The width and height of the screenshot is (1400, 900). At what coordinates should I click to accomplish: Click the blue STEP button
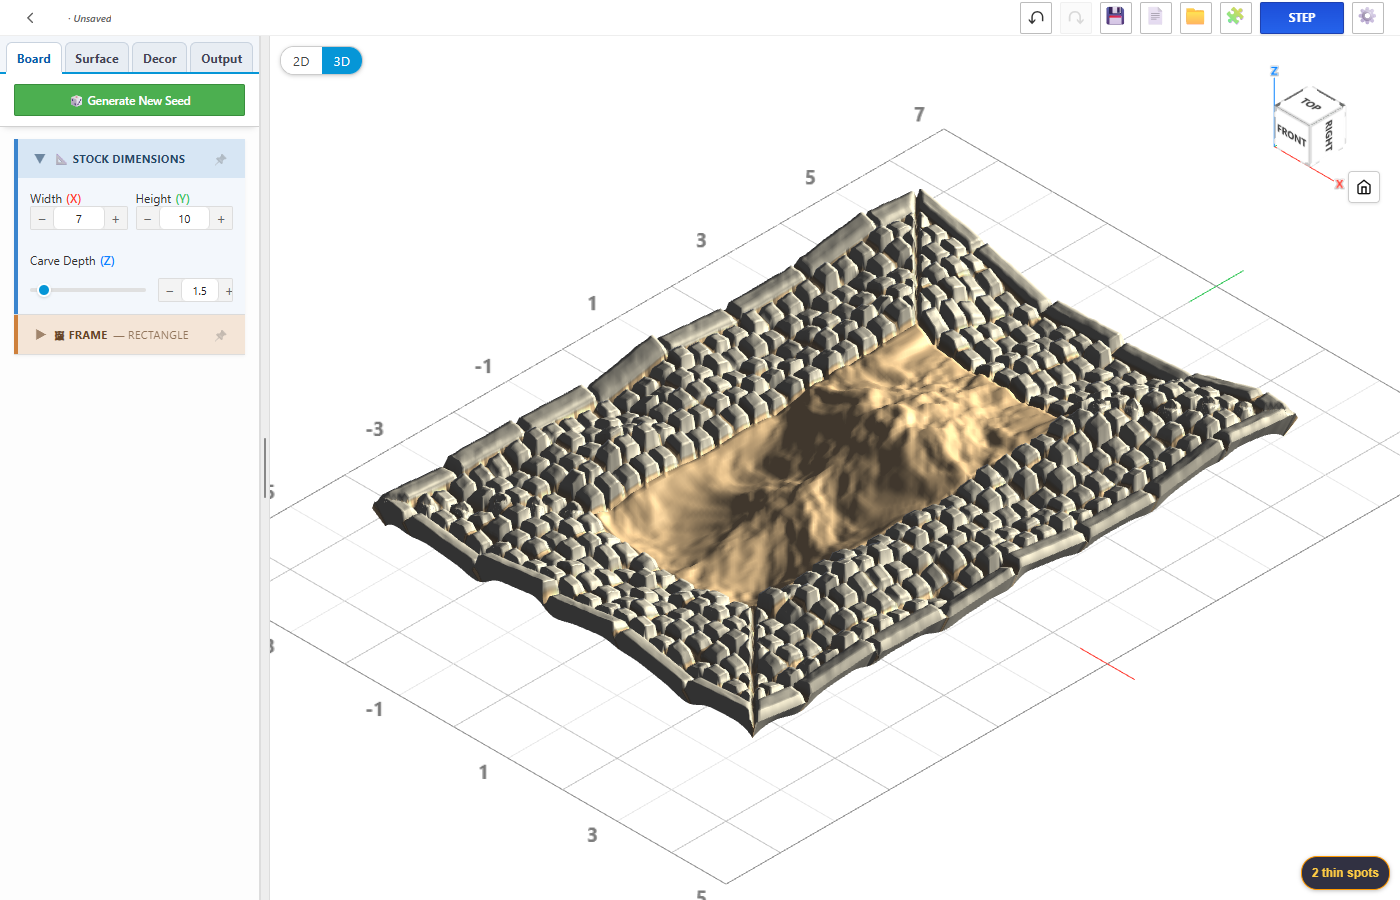coord(1302,17)
